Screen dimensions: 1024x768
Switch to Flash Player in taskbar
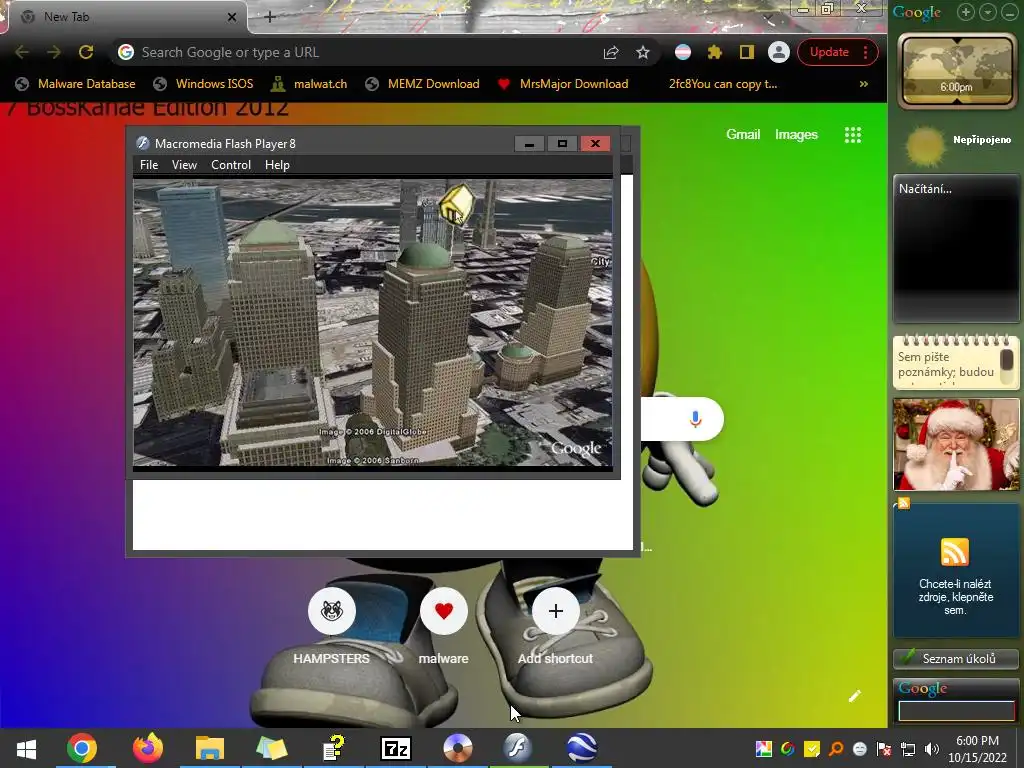pos(518,748)
